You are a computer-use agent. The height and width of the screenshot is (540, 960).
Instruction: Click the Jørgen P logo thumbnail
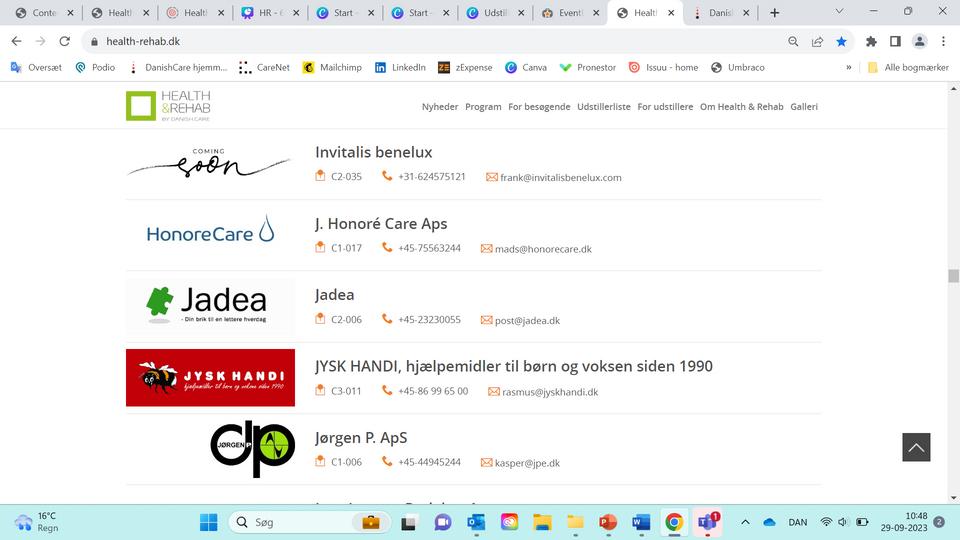click(x=252, y=448)
